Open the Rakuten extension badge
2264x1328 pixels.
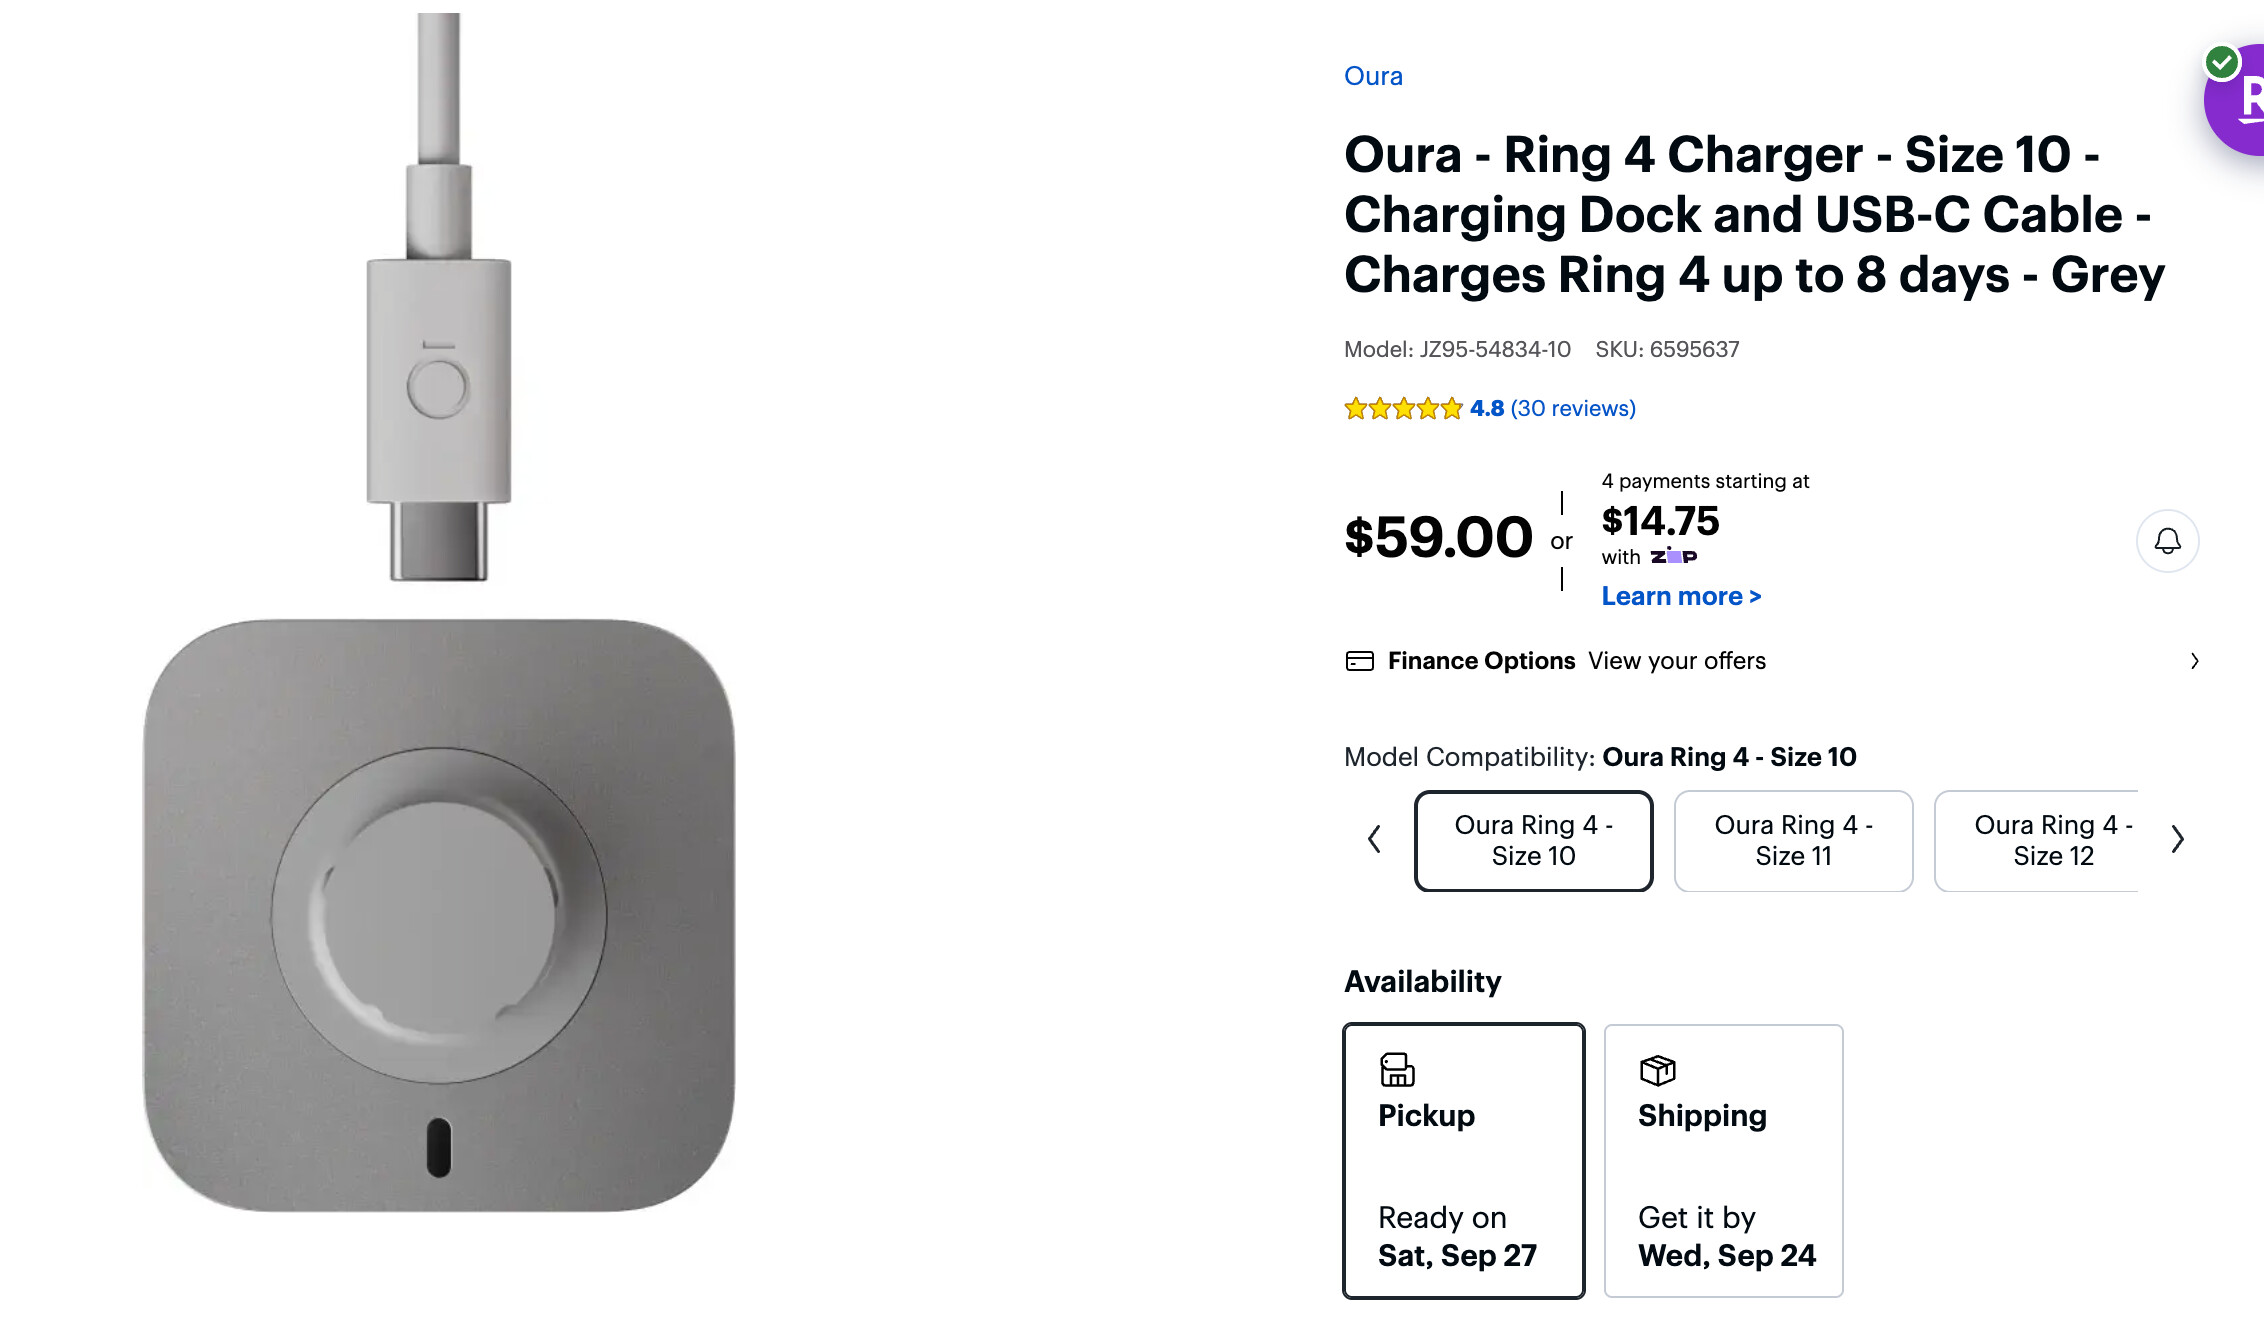(x=2240, y=100)
